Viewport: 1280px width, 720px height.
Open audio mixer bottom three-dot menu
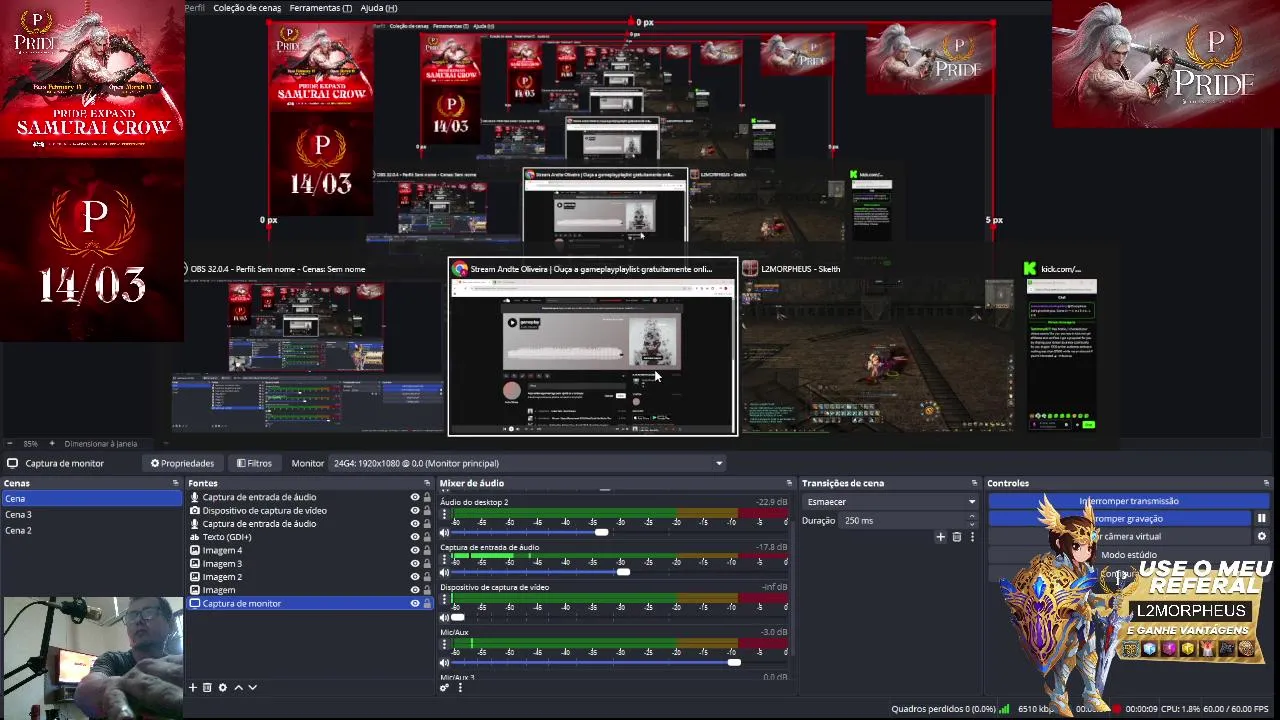pyautogui.click(x=460, y=687)
